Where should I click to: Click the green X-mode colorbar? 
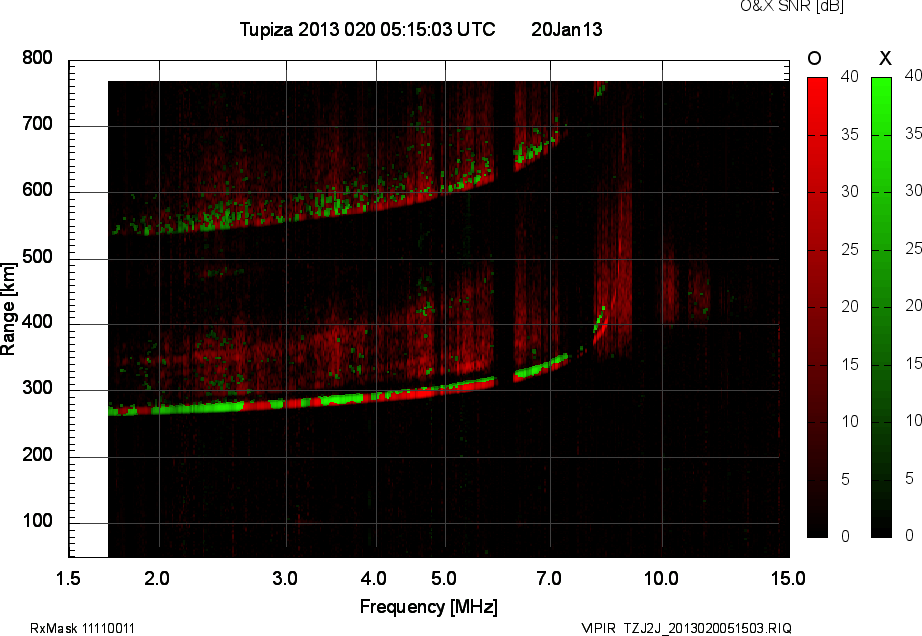tap(881, 307)
